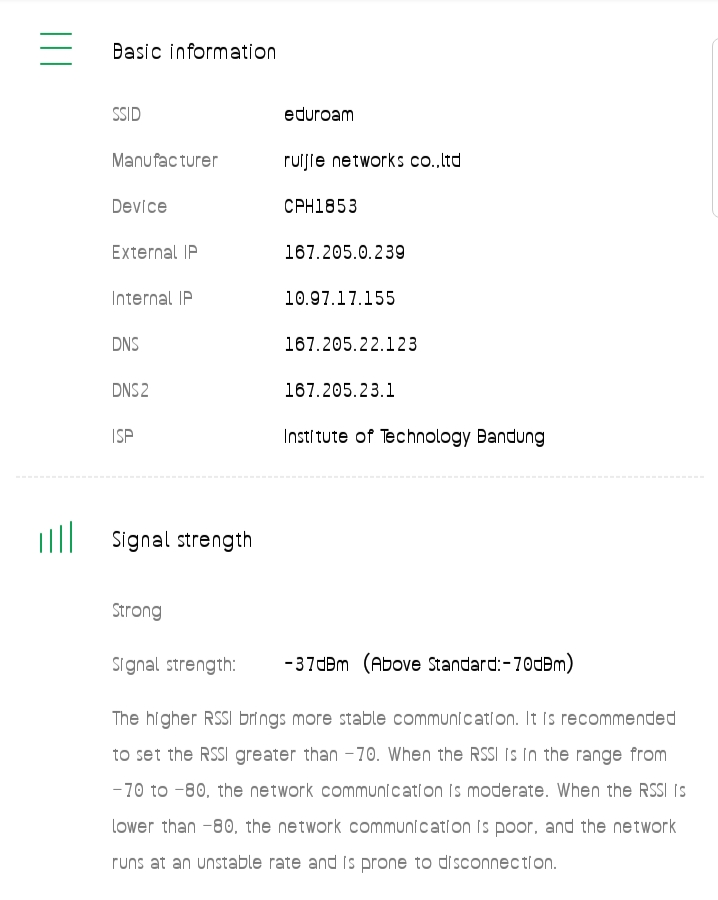The width and height of the screenshot is (718, 900).
Task: Select the Signal strength section heading
Action: [182, 540]
